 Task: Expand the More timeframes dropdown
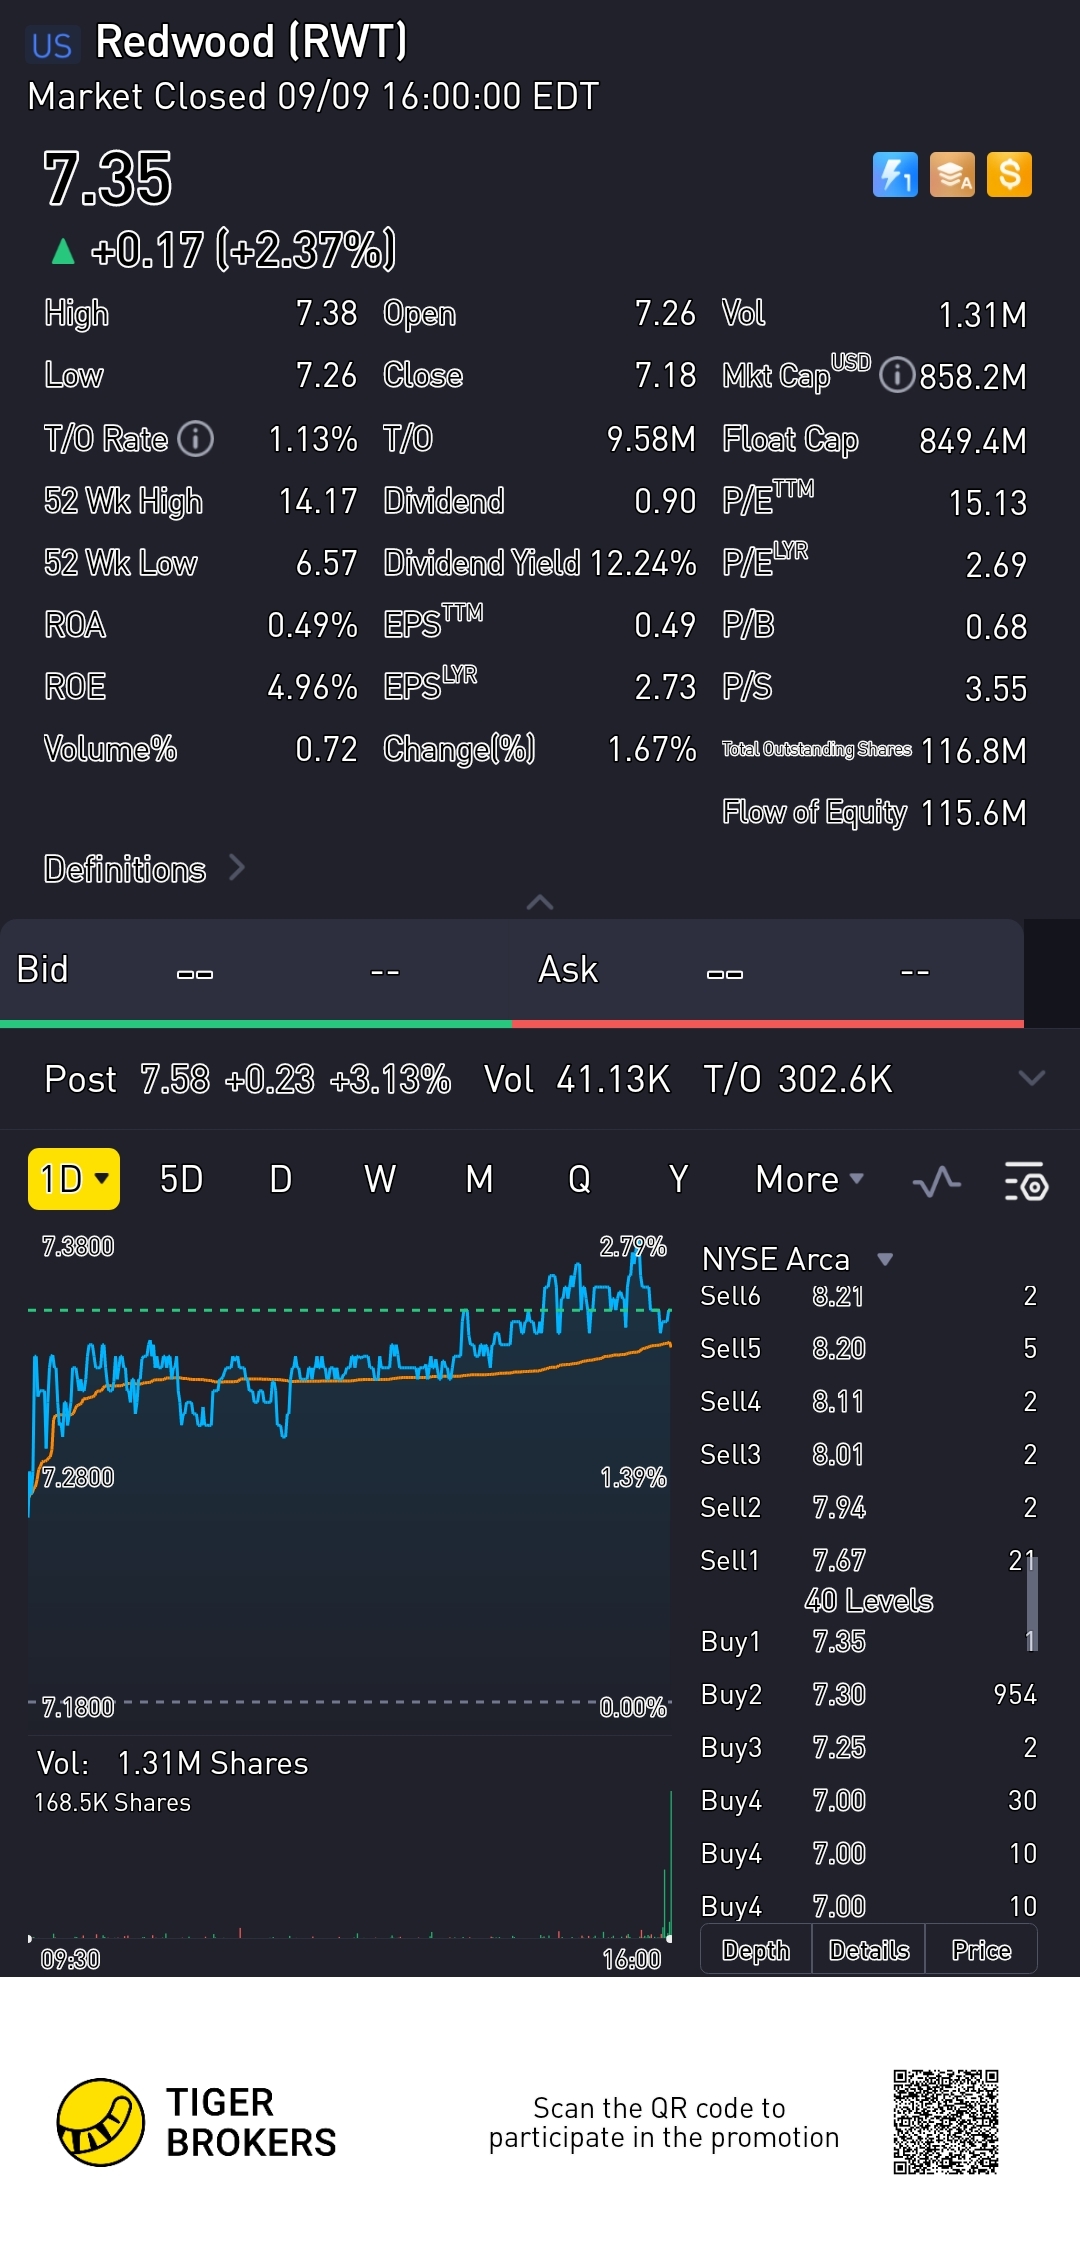click(809, 1180)
